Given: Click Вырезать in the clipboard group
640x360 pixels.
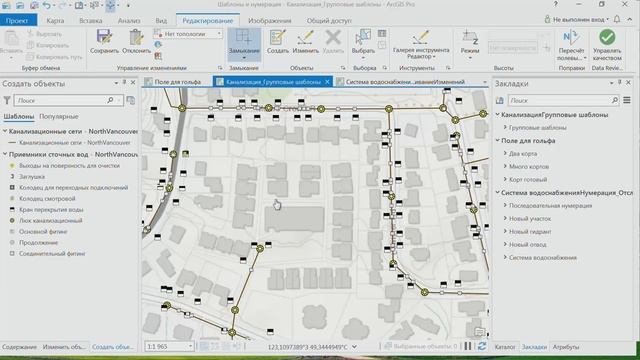Looking at the screenshot, I should click(44, 34).
